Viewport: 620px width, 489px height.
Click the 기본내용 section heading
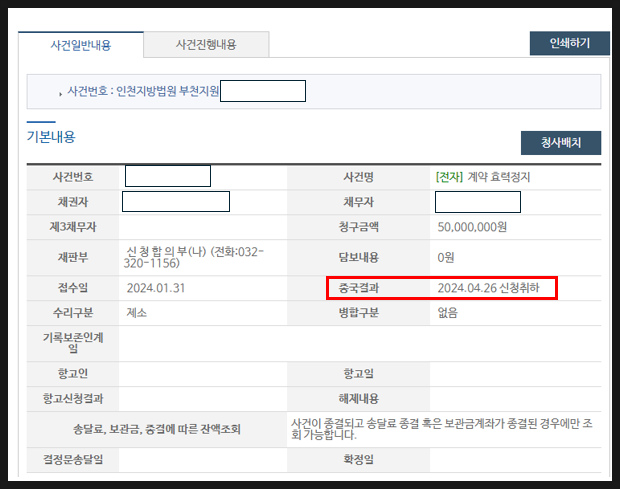(x=51, y=137)
